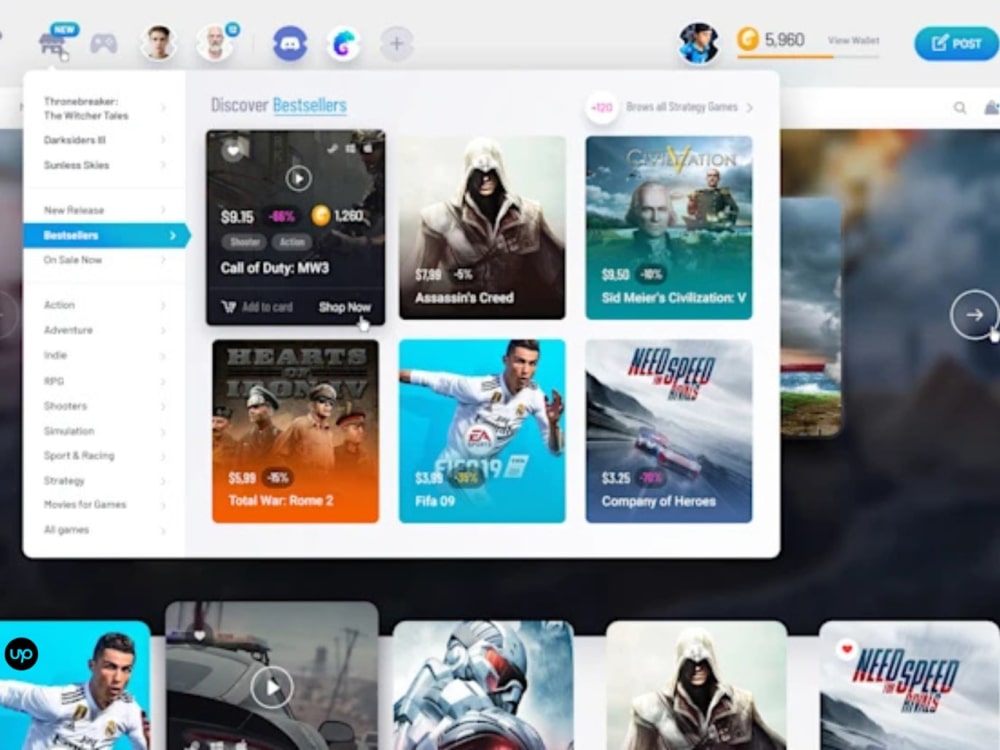Click the 5,960 coin balance

click(x=784, y=40)
